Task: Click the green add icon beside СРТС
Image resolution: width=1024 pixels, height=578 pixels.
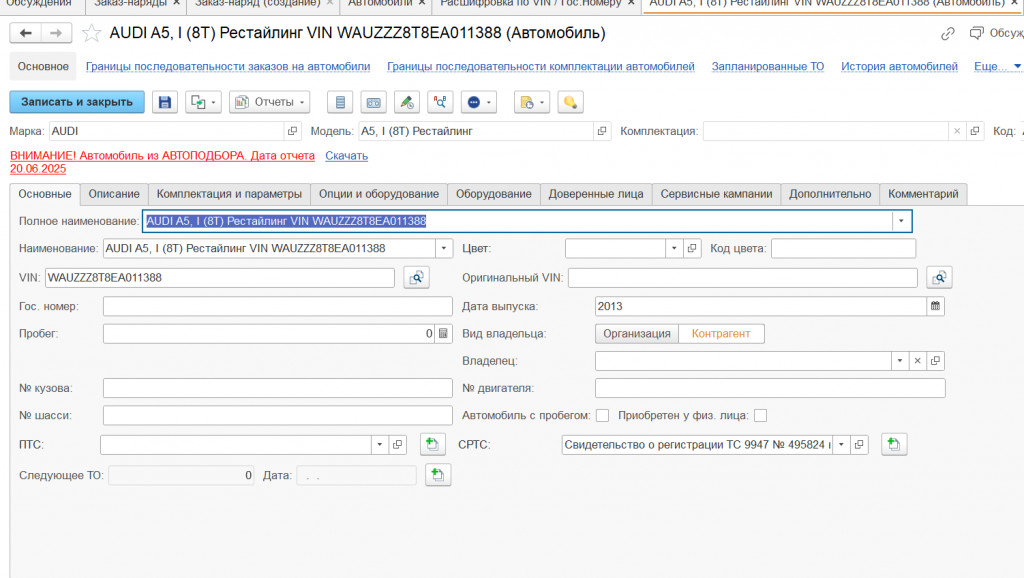Action: (x=893, y=444)
